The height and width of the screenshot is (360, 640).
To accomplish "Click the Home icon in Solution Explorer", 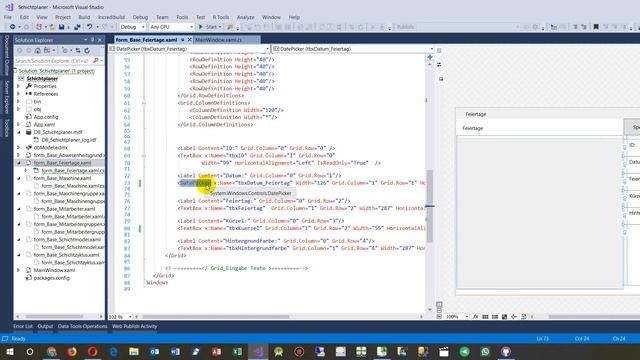I will (38, 51).
